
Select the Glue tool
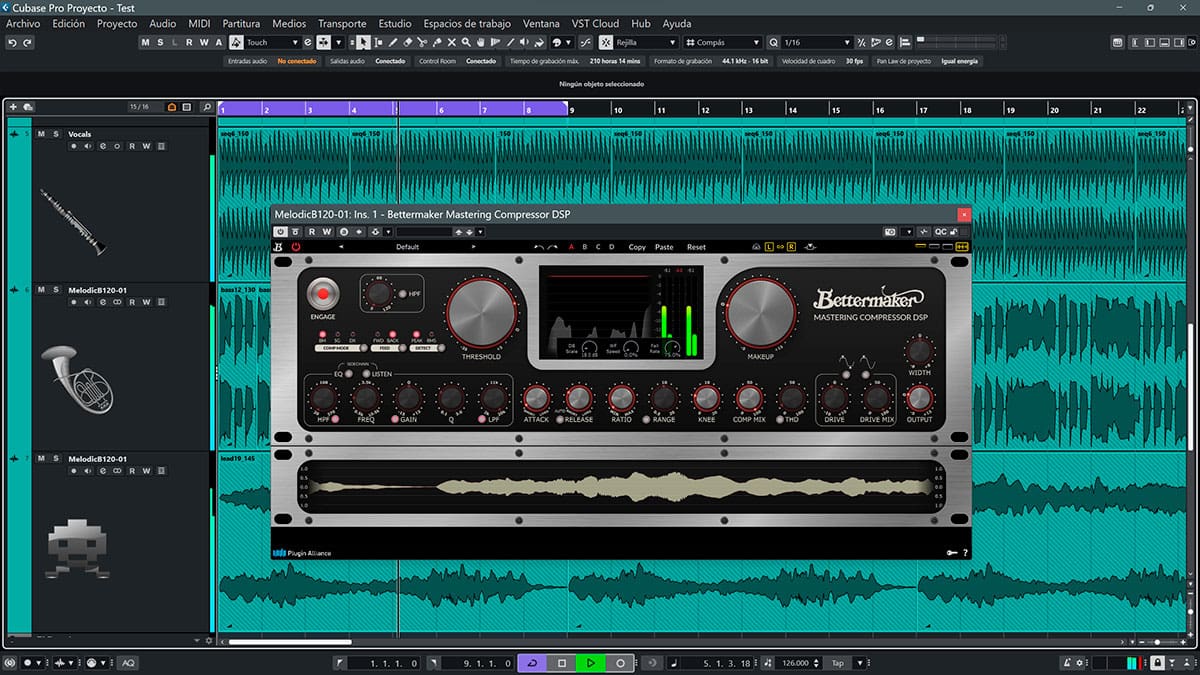[x=437, y=43]
